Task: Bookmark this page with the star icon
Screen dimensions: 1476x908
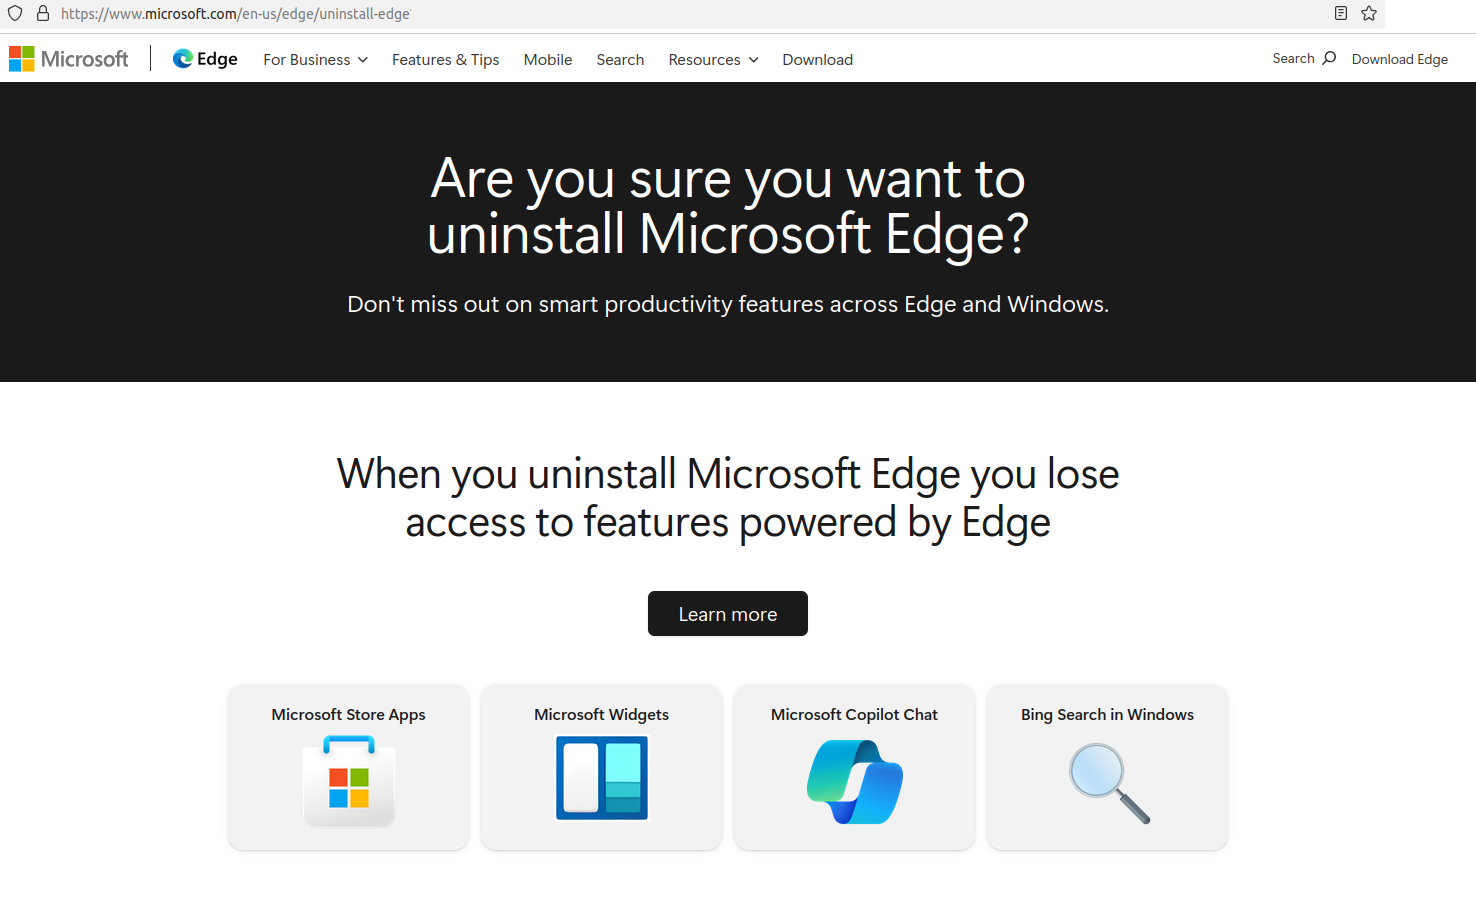Action: pyautogui.click(x=1369, y=13)
